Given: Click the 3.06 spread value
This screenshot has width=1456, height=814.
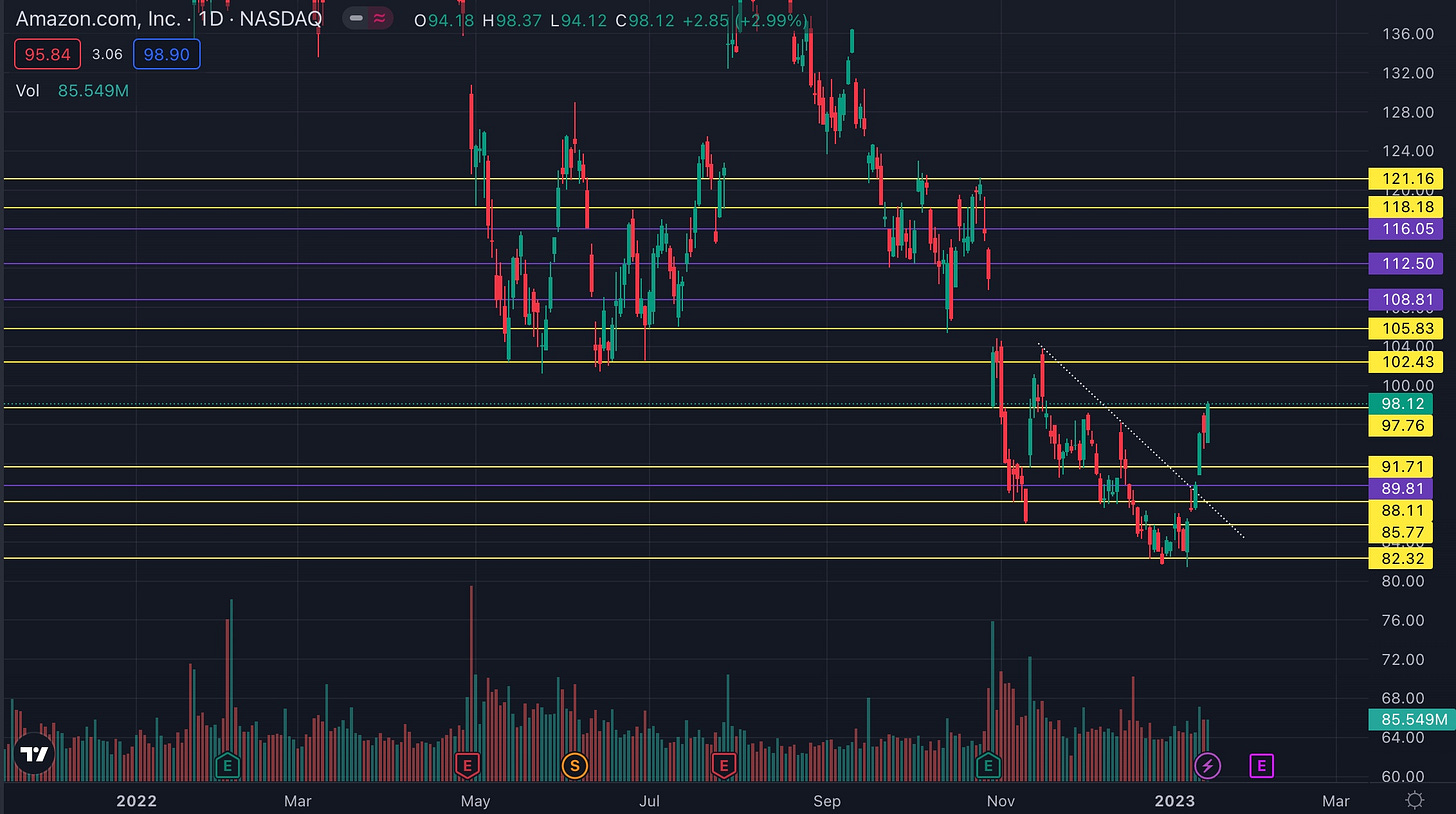Looking at the screenshot, I should click(106, 54).
